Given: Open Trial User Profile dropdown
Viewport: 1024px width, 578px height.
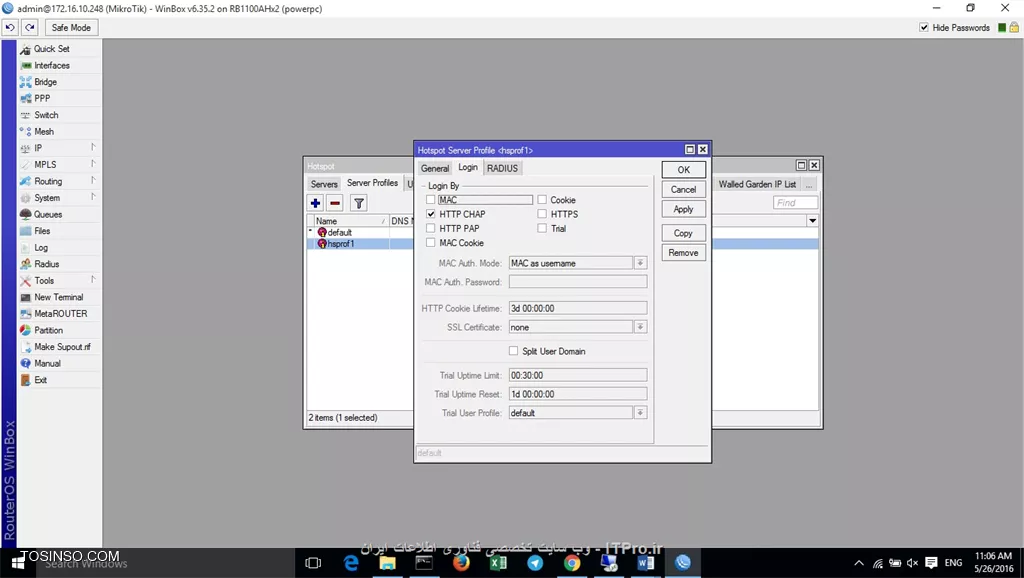Looking at the screenshot, I should pos(641,413).
